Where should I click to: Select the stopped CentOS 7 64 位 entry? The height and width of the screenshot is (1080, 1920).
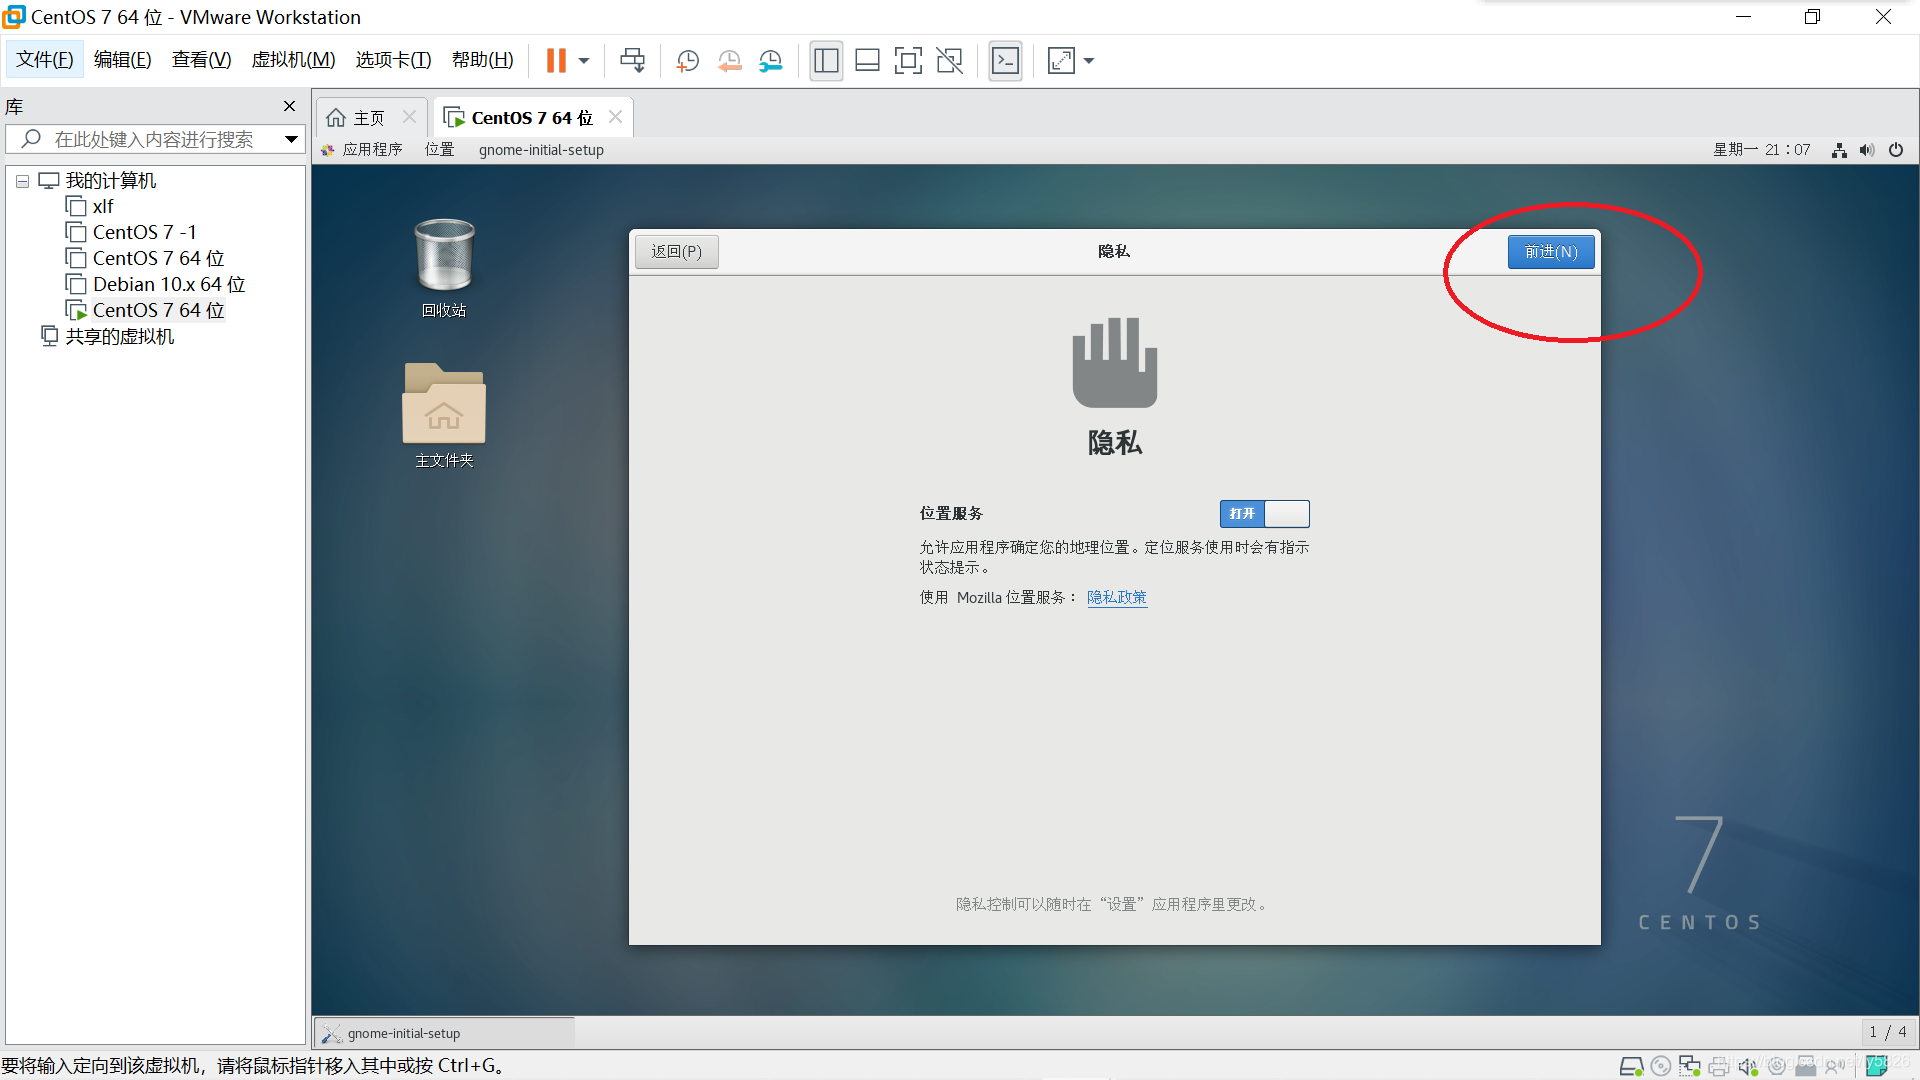pos(145,258)
